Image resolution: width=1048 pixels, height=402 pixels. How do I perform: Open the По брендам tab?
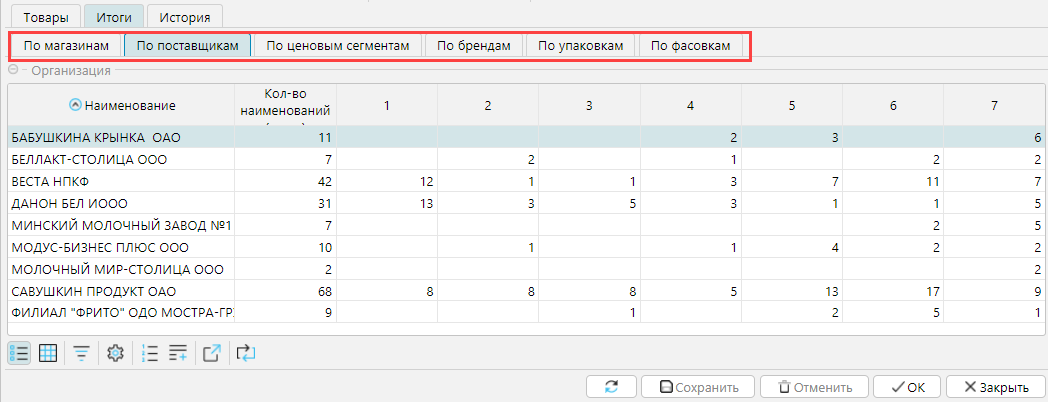click(474, 46)
